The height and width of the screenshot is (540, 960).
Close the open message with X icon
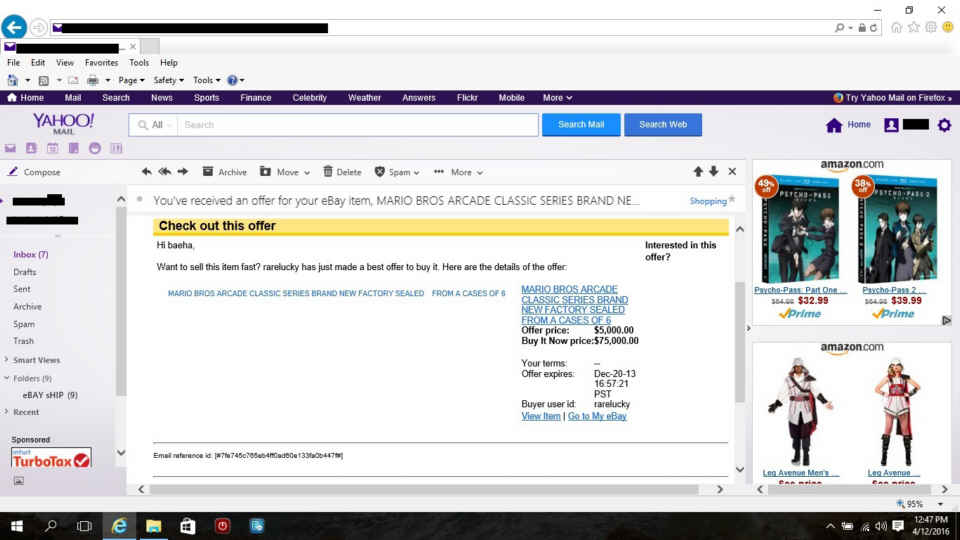[x=732, y=171]
